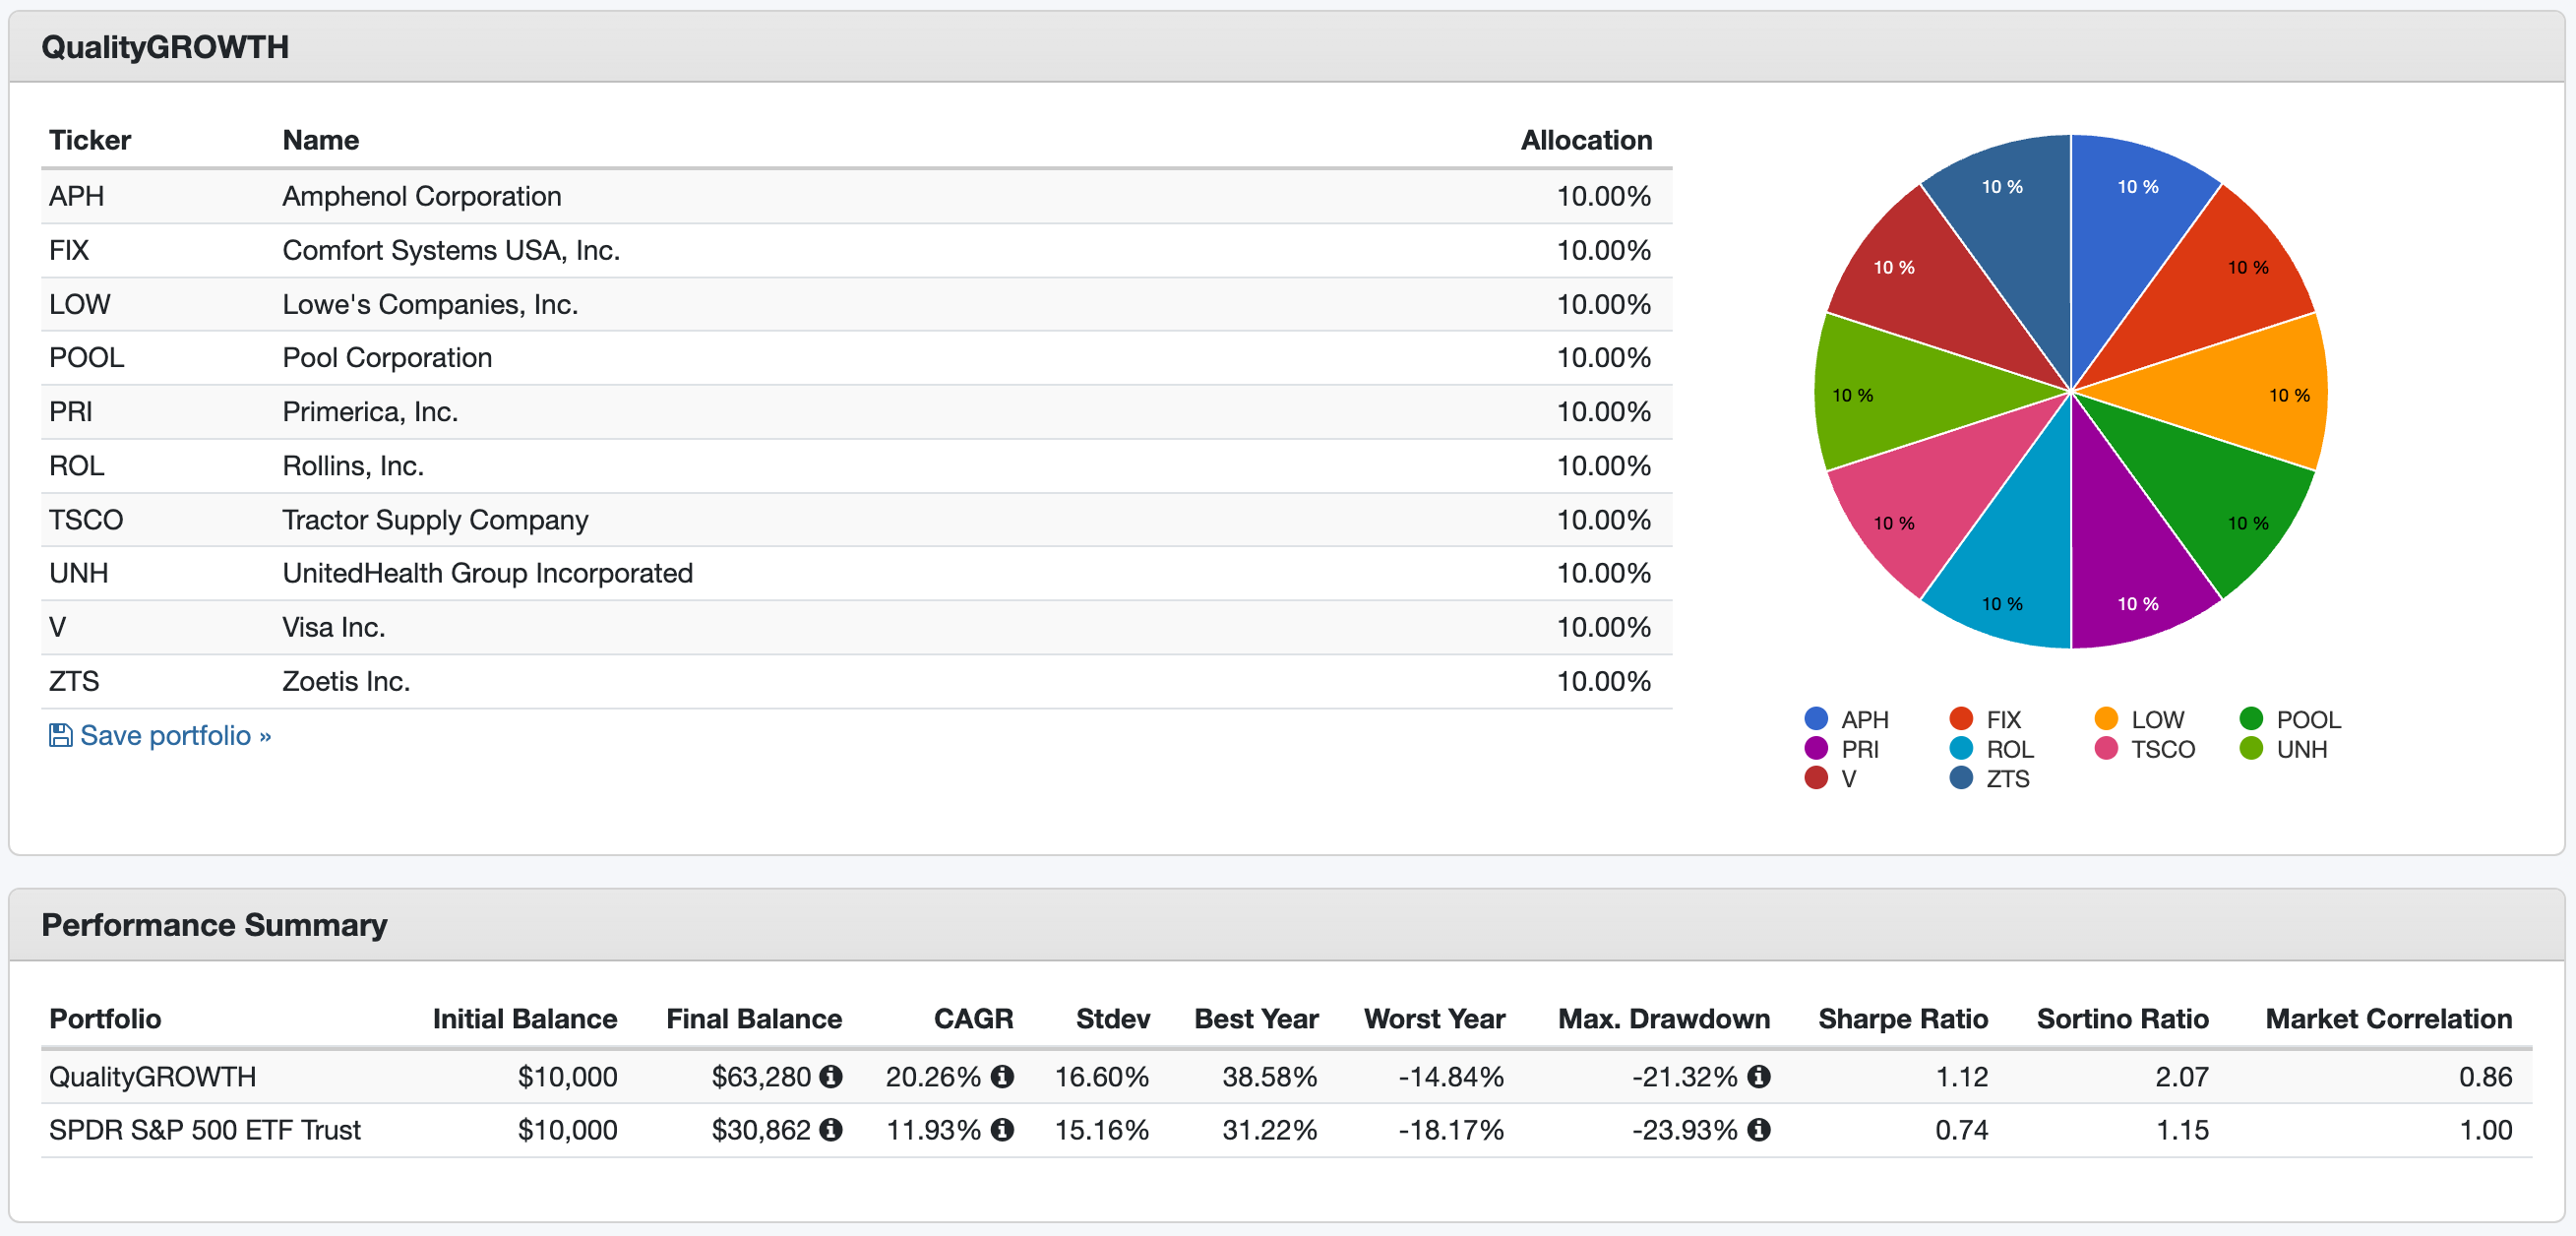Click the TSCO legend color dot

coord(2106,749)
